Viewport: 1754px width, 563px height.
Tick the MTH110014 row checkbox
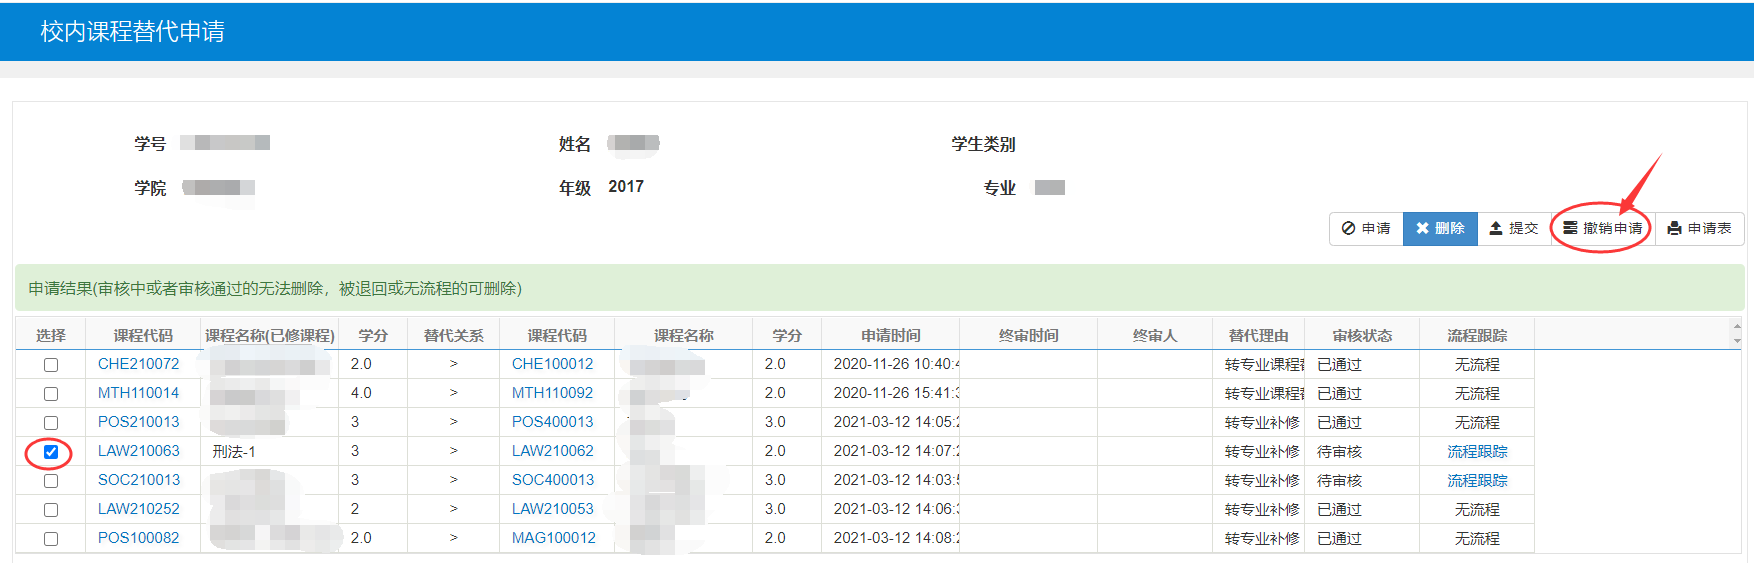[x=51, y=394]
